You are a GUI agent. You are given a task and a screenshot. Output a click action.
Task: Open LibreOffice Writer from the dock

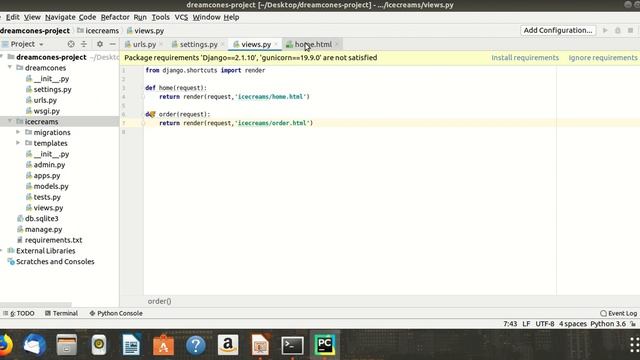pos(131,345)
